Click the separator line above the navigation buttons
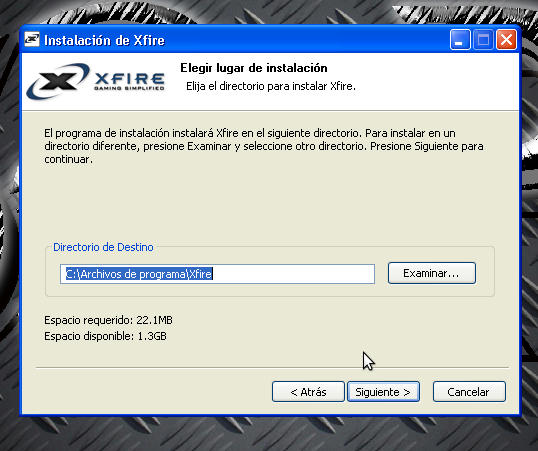Screen dimensions: 538x451 coord(272,368)
